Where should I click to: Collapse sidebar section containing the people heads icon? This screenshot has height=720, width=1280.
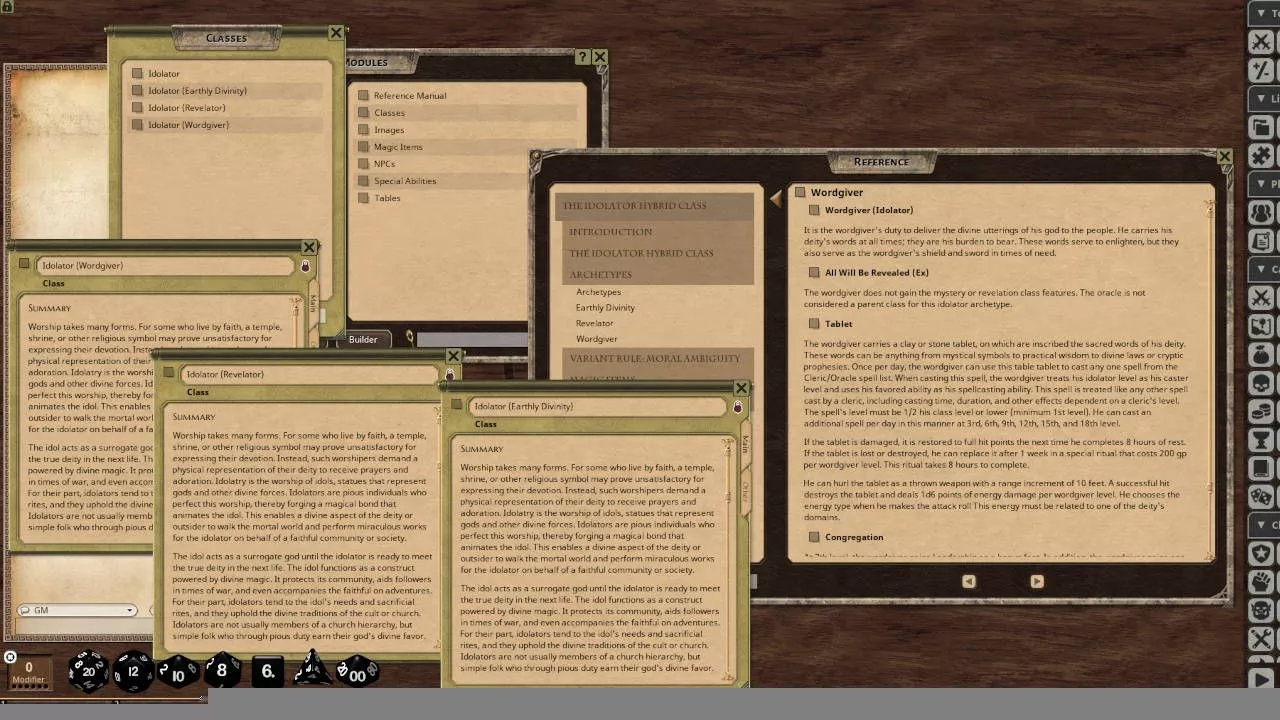1263,184
